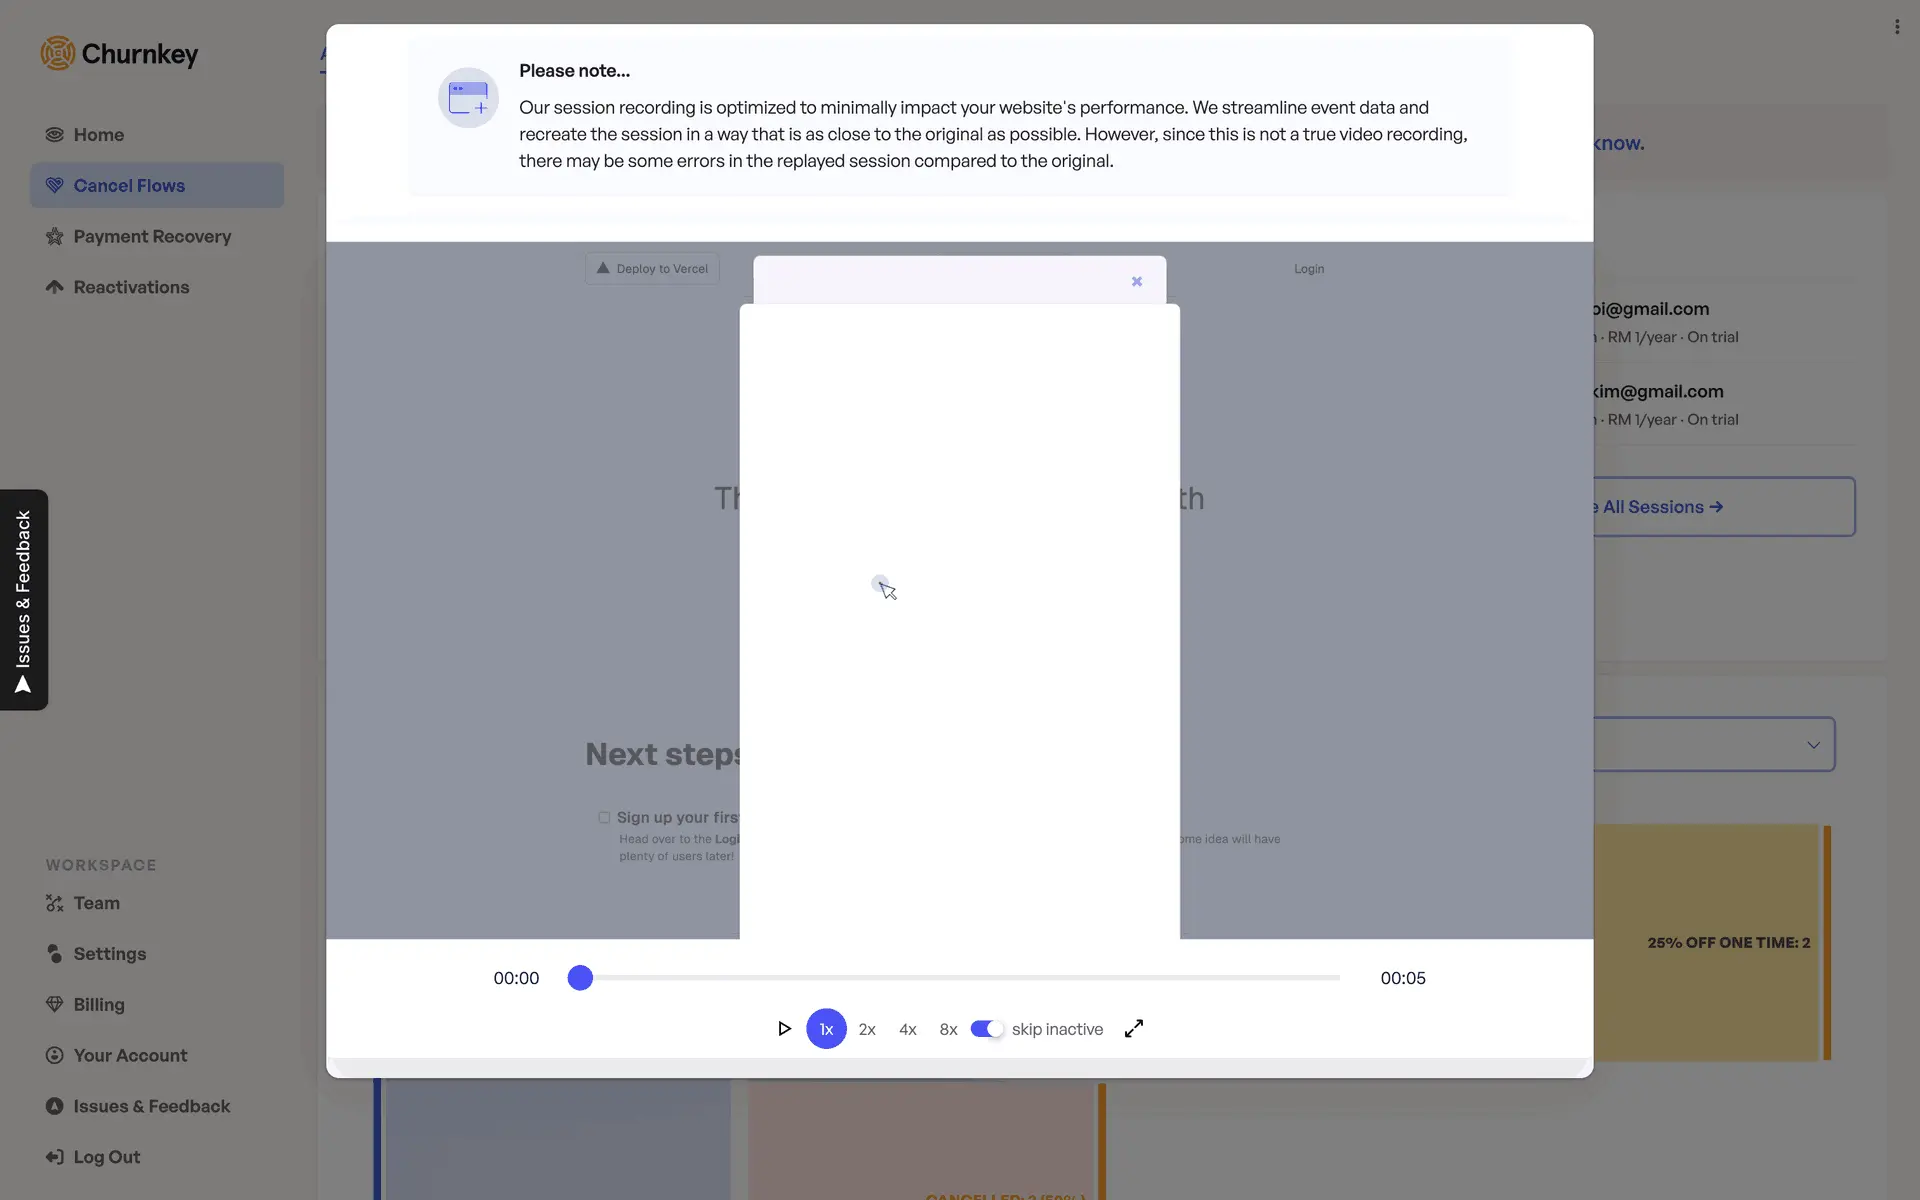This screenshot has height=1200, width=1920.
Task: Open Billing from the sidebar
Action: click(98, 1005)
